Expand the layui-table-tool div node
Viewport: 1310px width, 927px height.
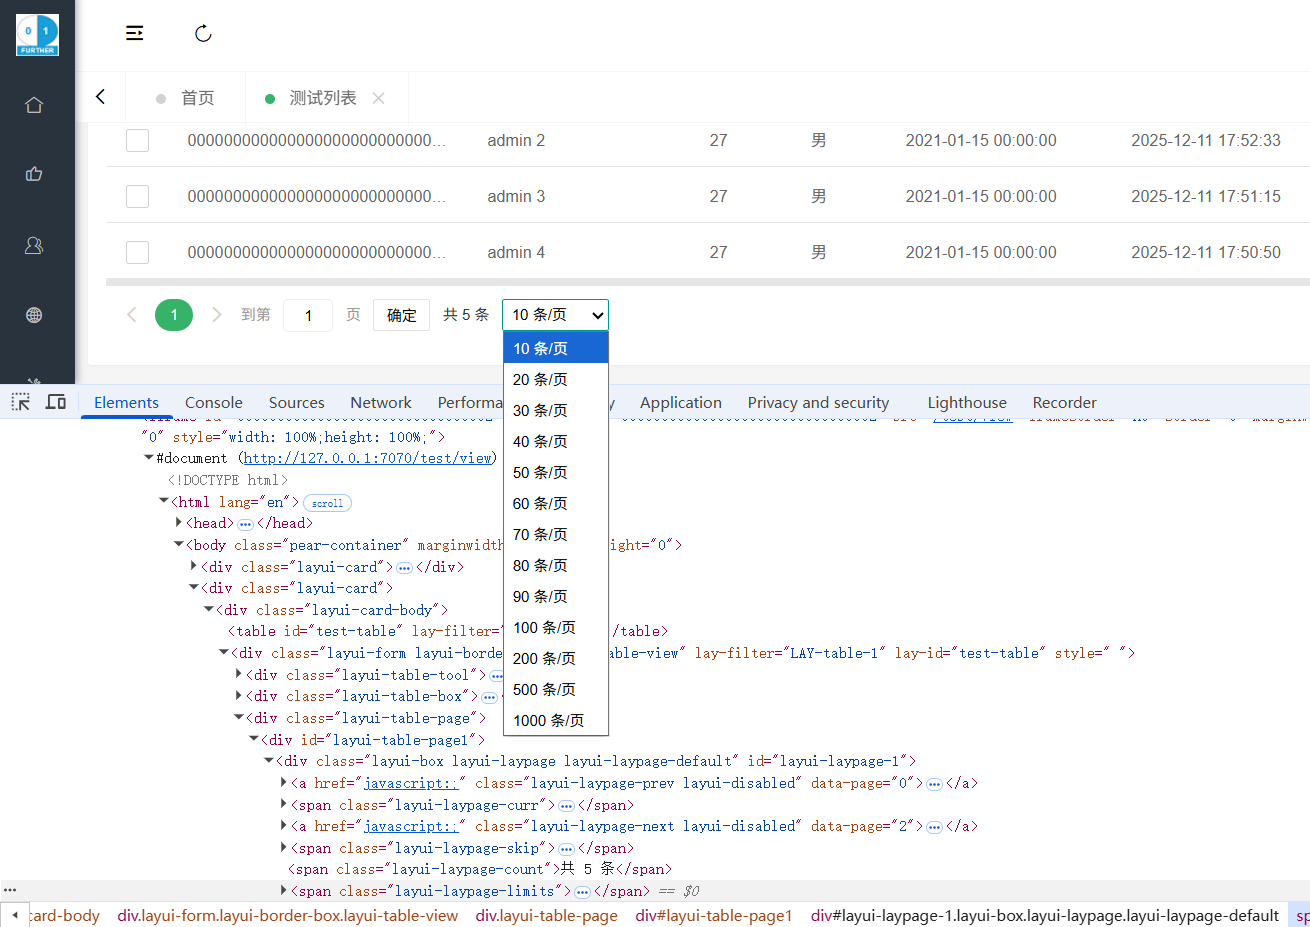coord(239,675)
